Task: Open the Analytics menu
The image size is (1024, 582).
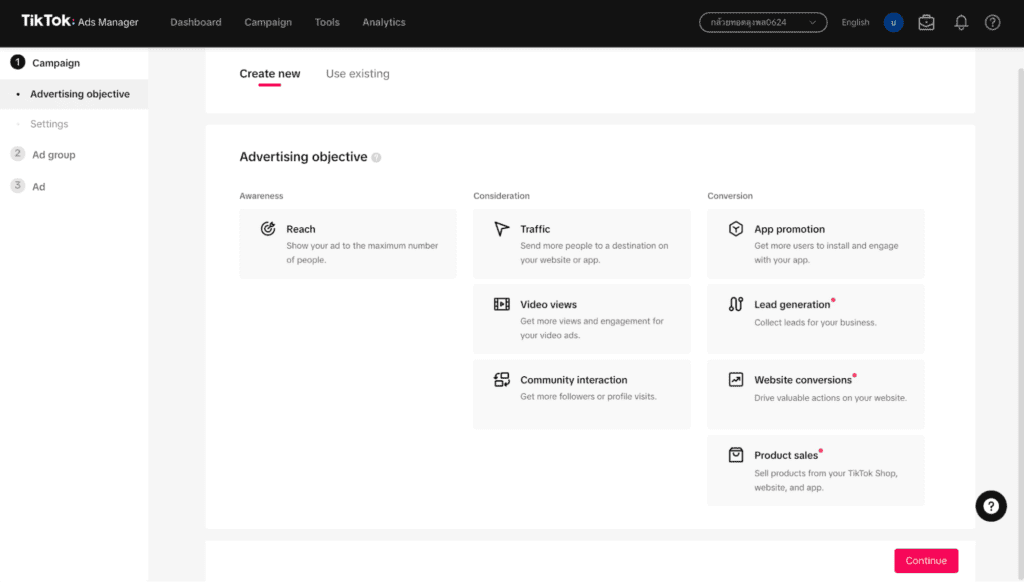Action: click(x=384, y=22)
